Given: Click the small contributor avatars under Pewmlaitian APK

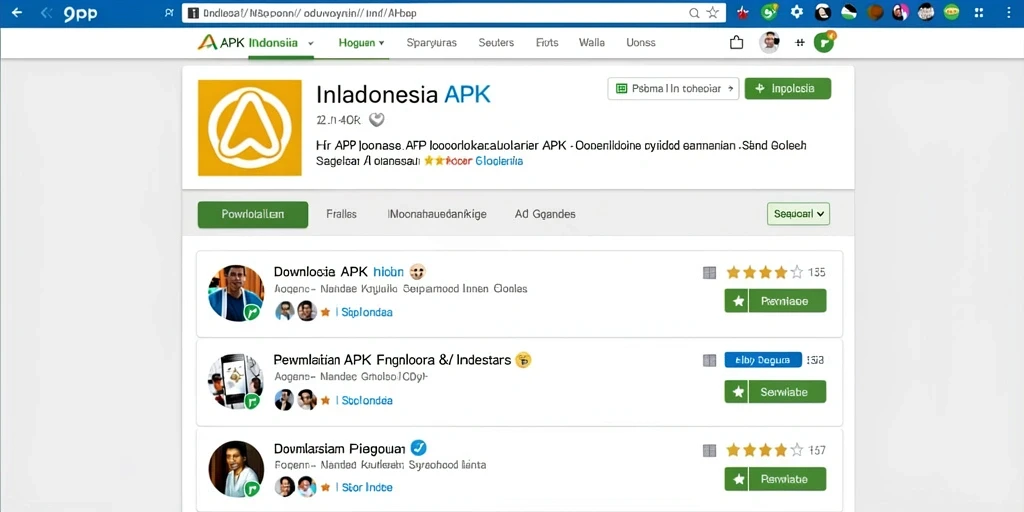Looking at the screenshot, I should point(296,400).
